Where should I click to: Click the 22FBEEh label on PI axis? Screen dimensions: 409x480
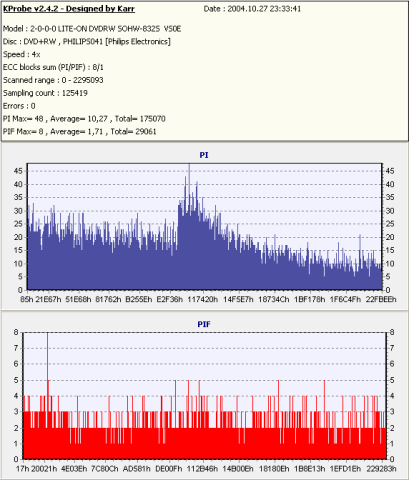[381, 299]
